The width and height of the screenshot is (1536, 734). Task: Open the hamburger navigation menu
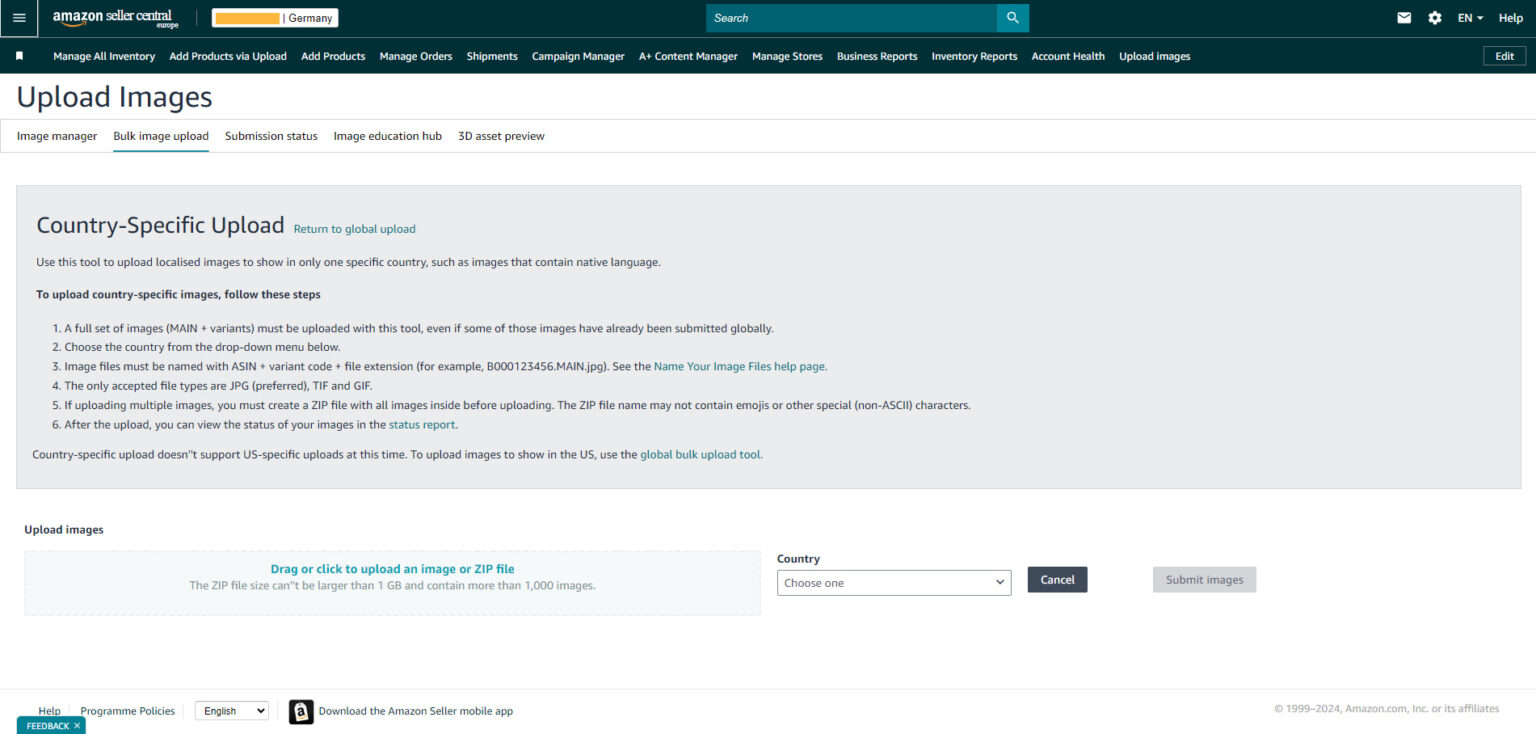point(19,18)
